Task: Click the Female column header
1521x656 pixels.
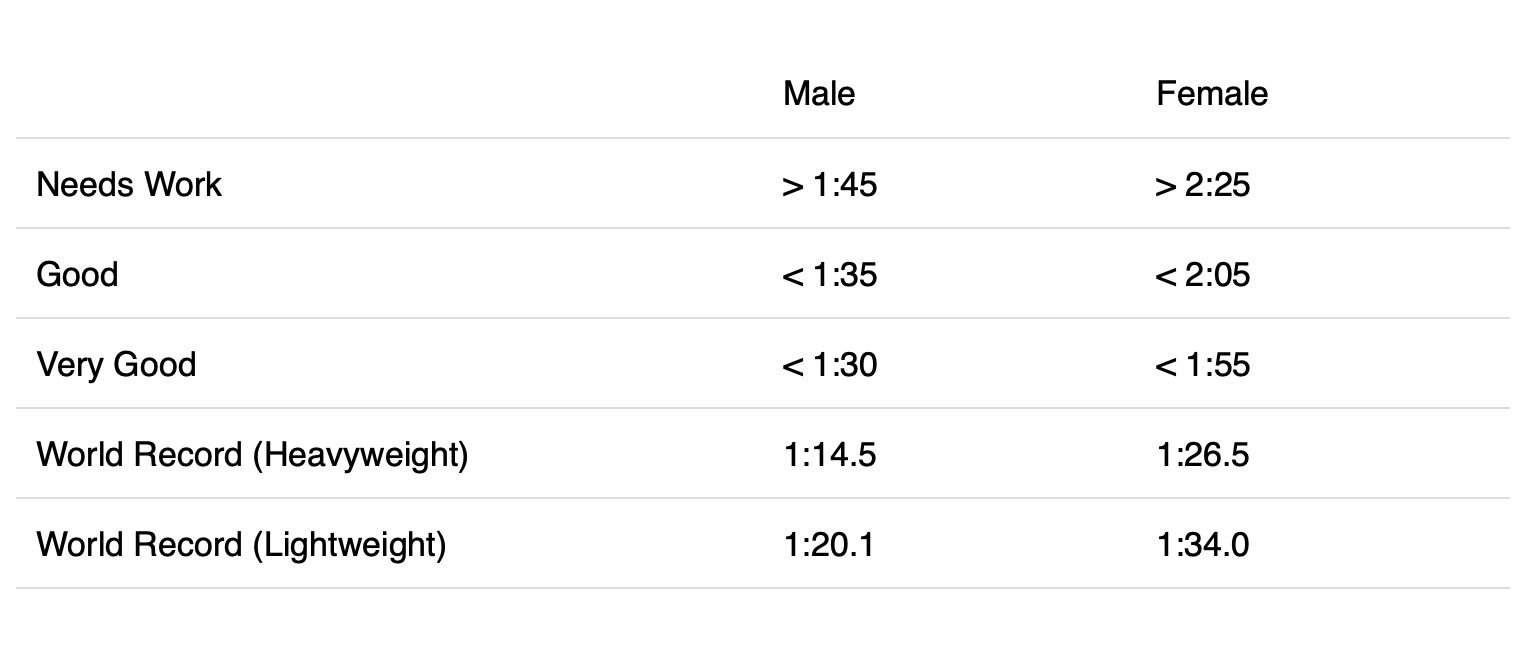Action: tap(1212, 93)
